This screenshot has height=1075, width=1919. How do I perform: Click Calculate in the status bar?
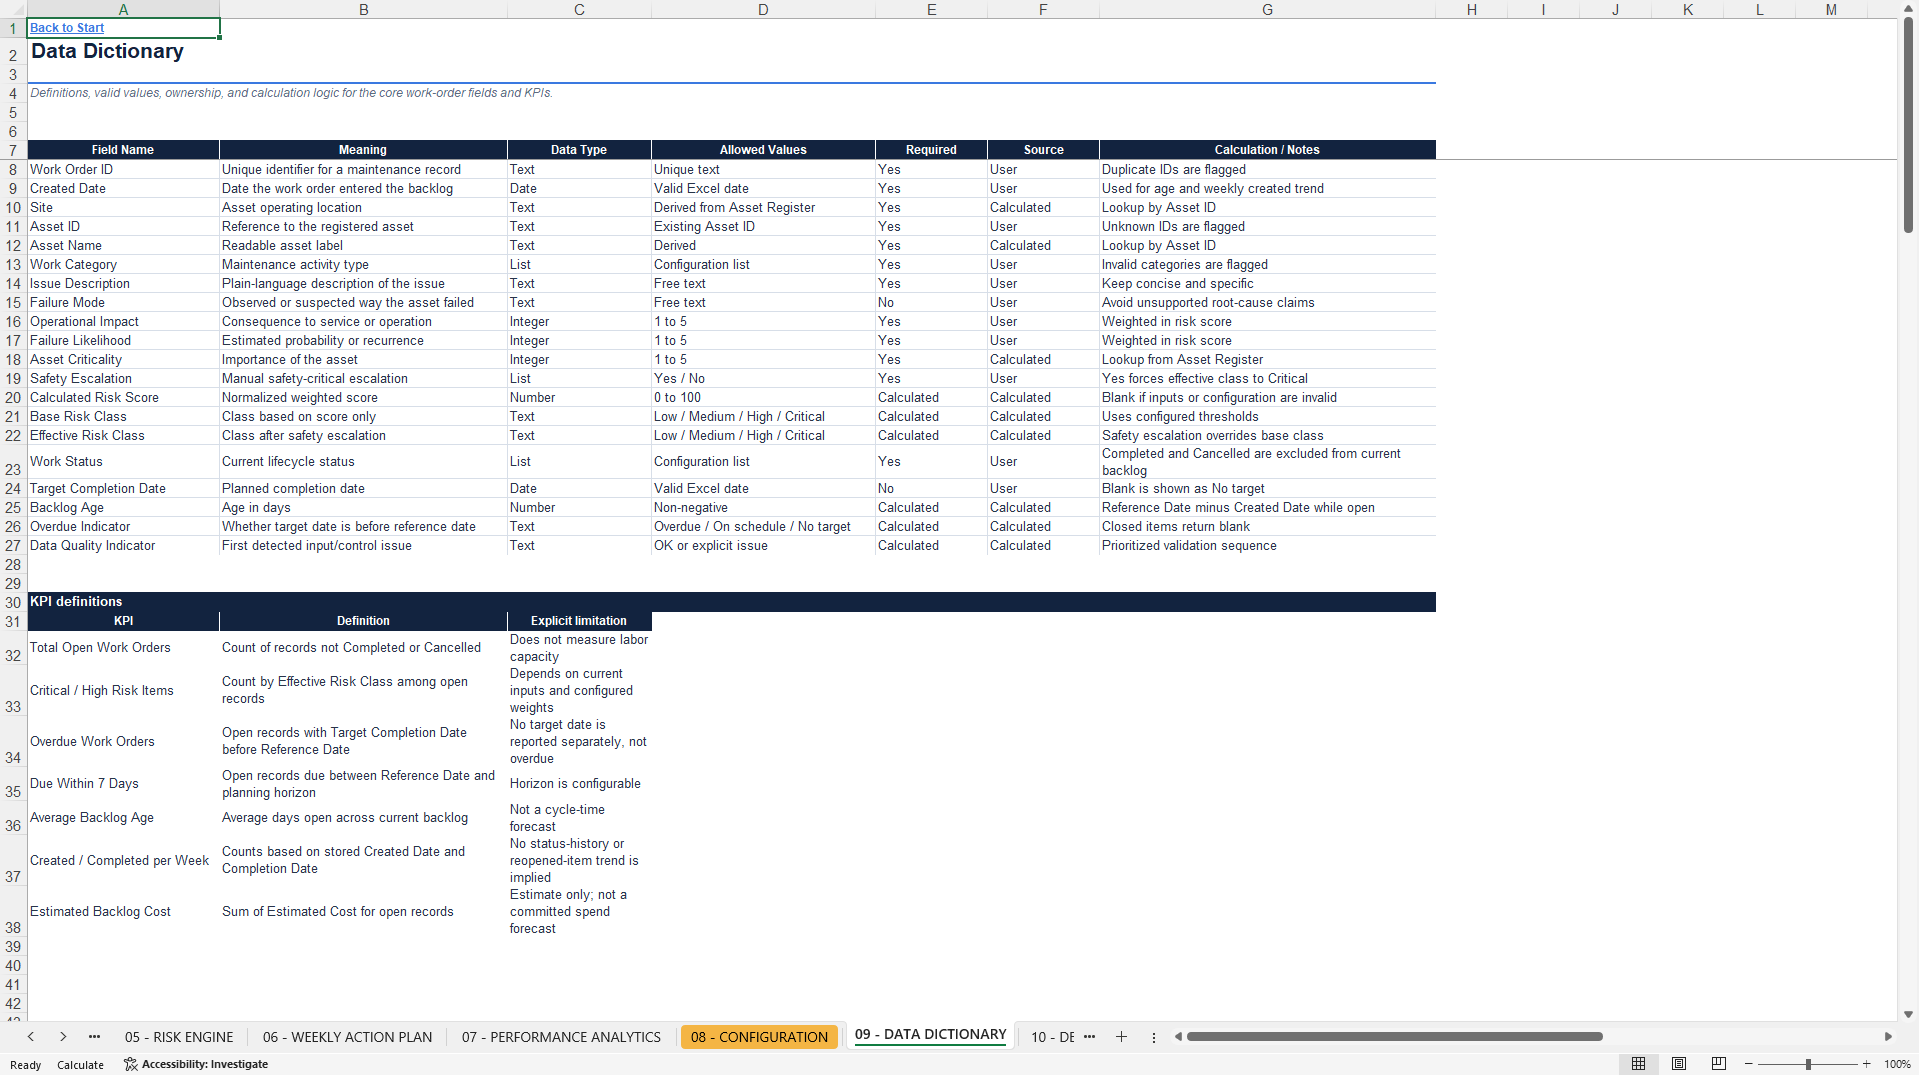click(x=80, y=1065)
